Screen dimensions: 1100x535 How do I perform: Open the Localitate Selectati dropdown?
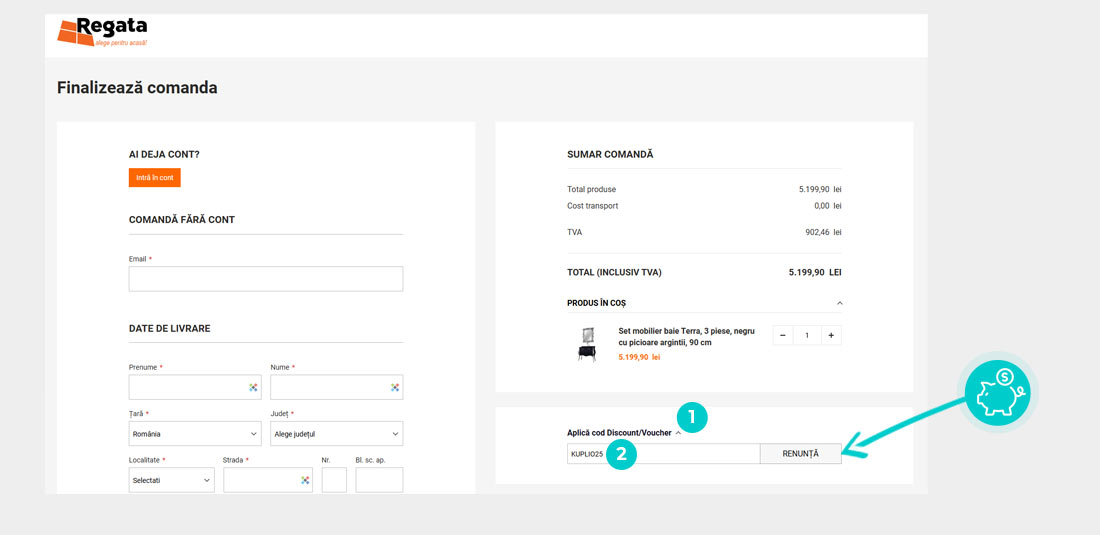click(x=171, y=481)
